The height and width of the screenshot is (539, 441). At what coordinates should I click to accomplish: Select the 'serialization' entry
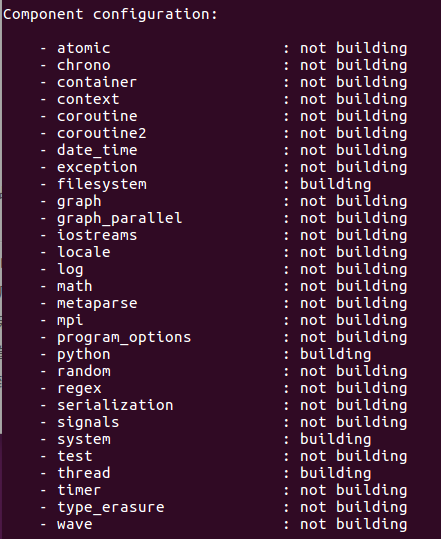(x=115, y=405)
